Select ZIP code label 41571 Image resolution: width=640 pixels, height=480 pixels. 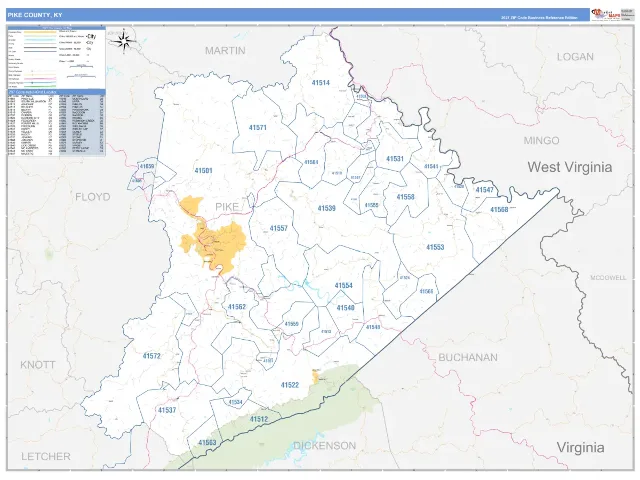tap(258, 128)
